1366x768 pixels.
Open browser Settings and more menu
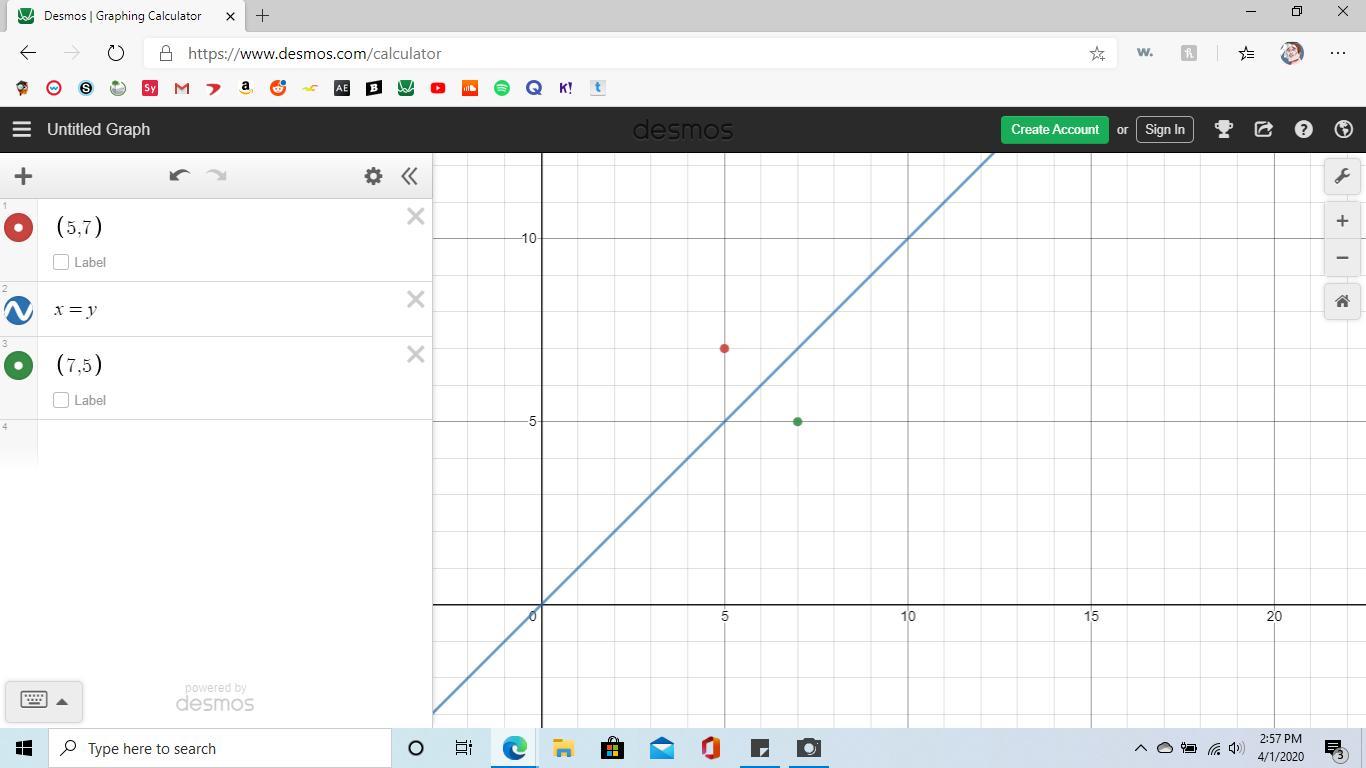(x=1338, y=53)
